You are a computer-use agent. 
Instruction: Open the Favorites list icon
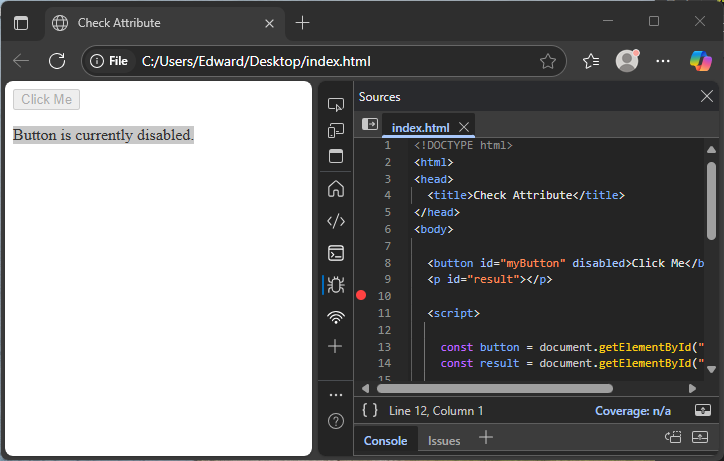[591, 61]
